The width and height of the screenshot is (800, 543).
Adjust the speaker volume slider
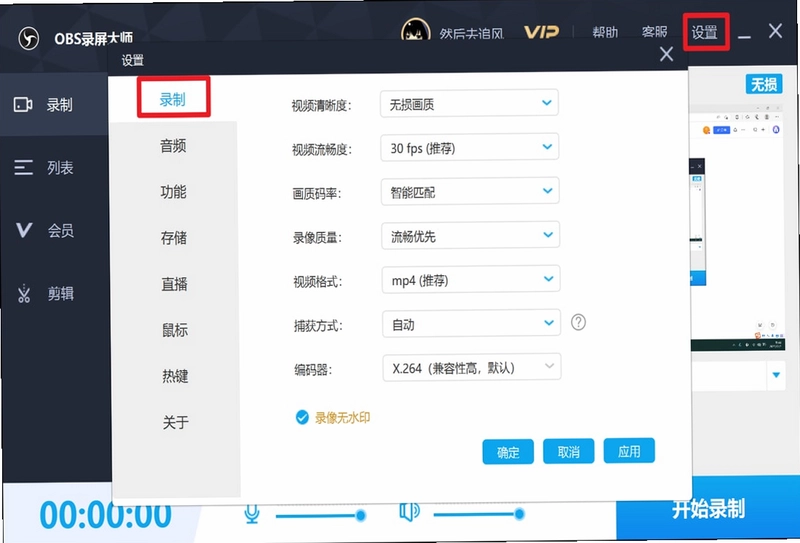479,514
